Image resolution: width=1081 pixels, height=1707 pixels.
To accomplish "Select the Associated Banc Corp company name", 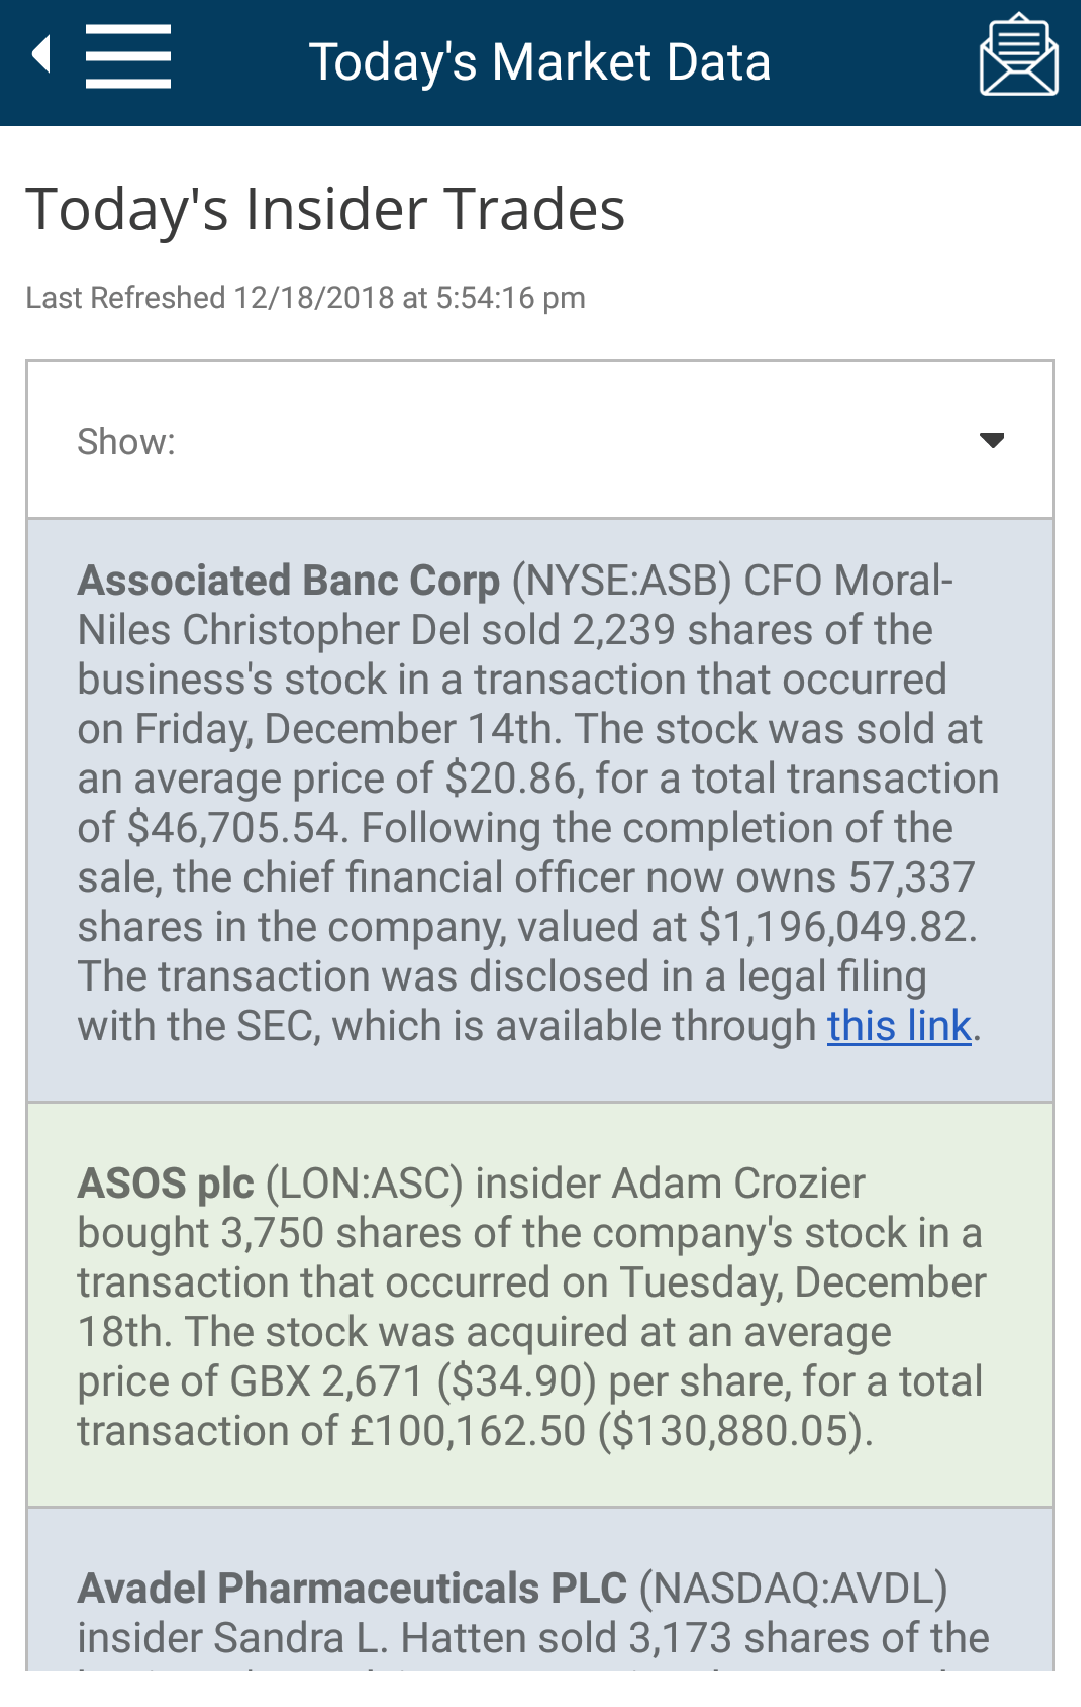I will [x=289, y=581].
